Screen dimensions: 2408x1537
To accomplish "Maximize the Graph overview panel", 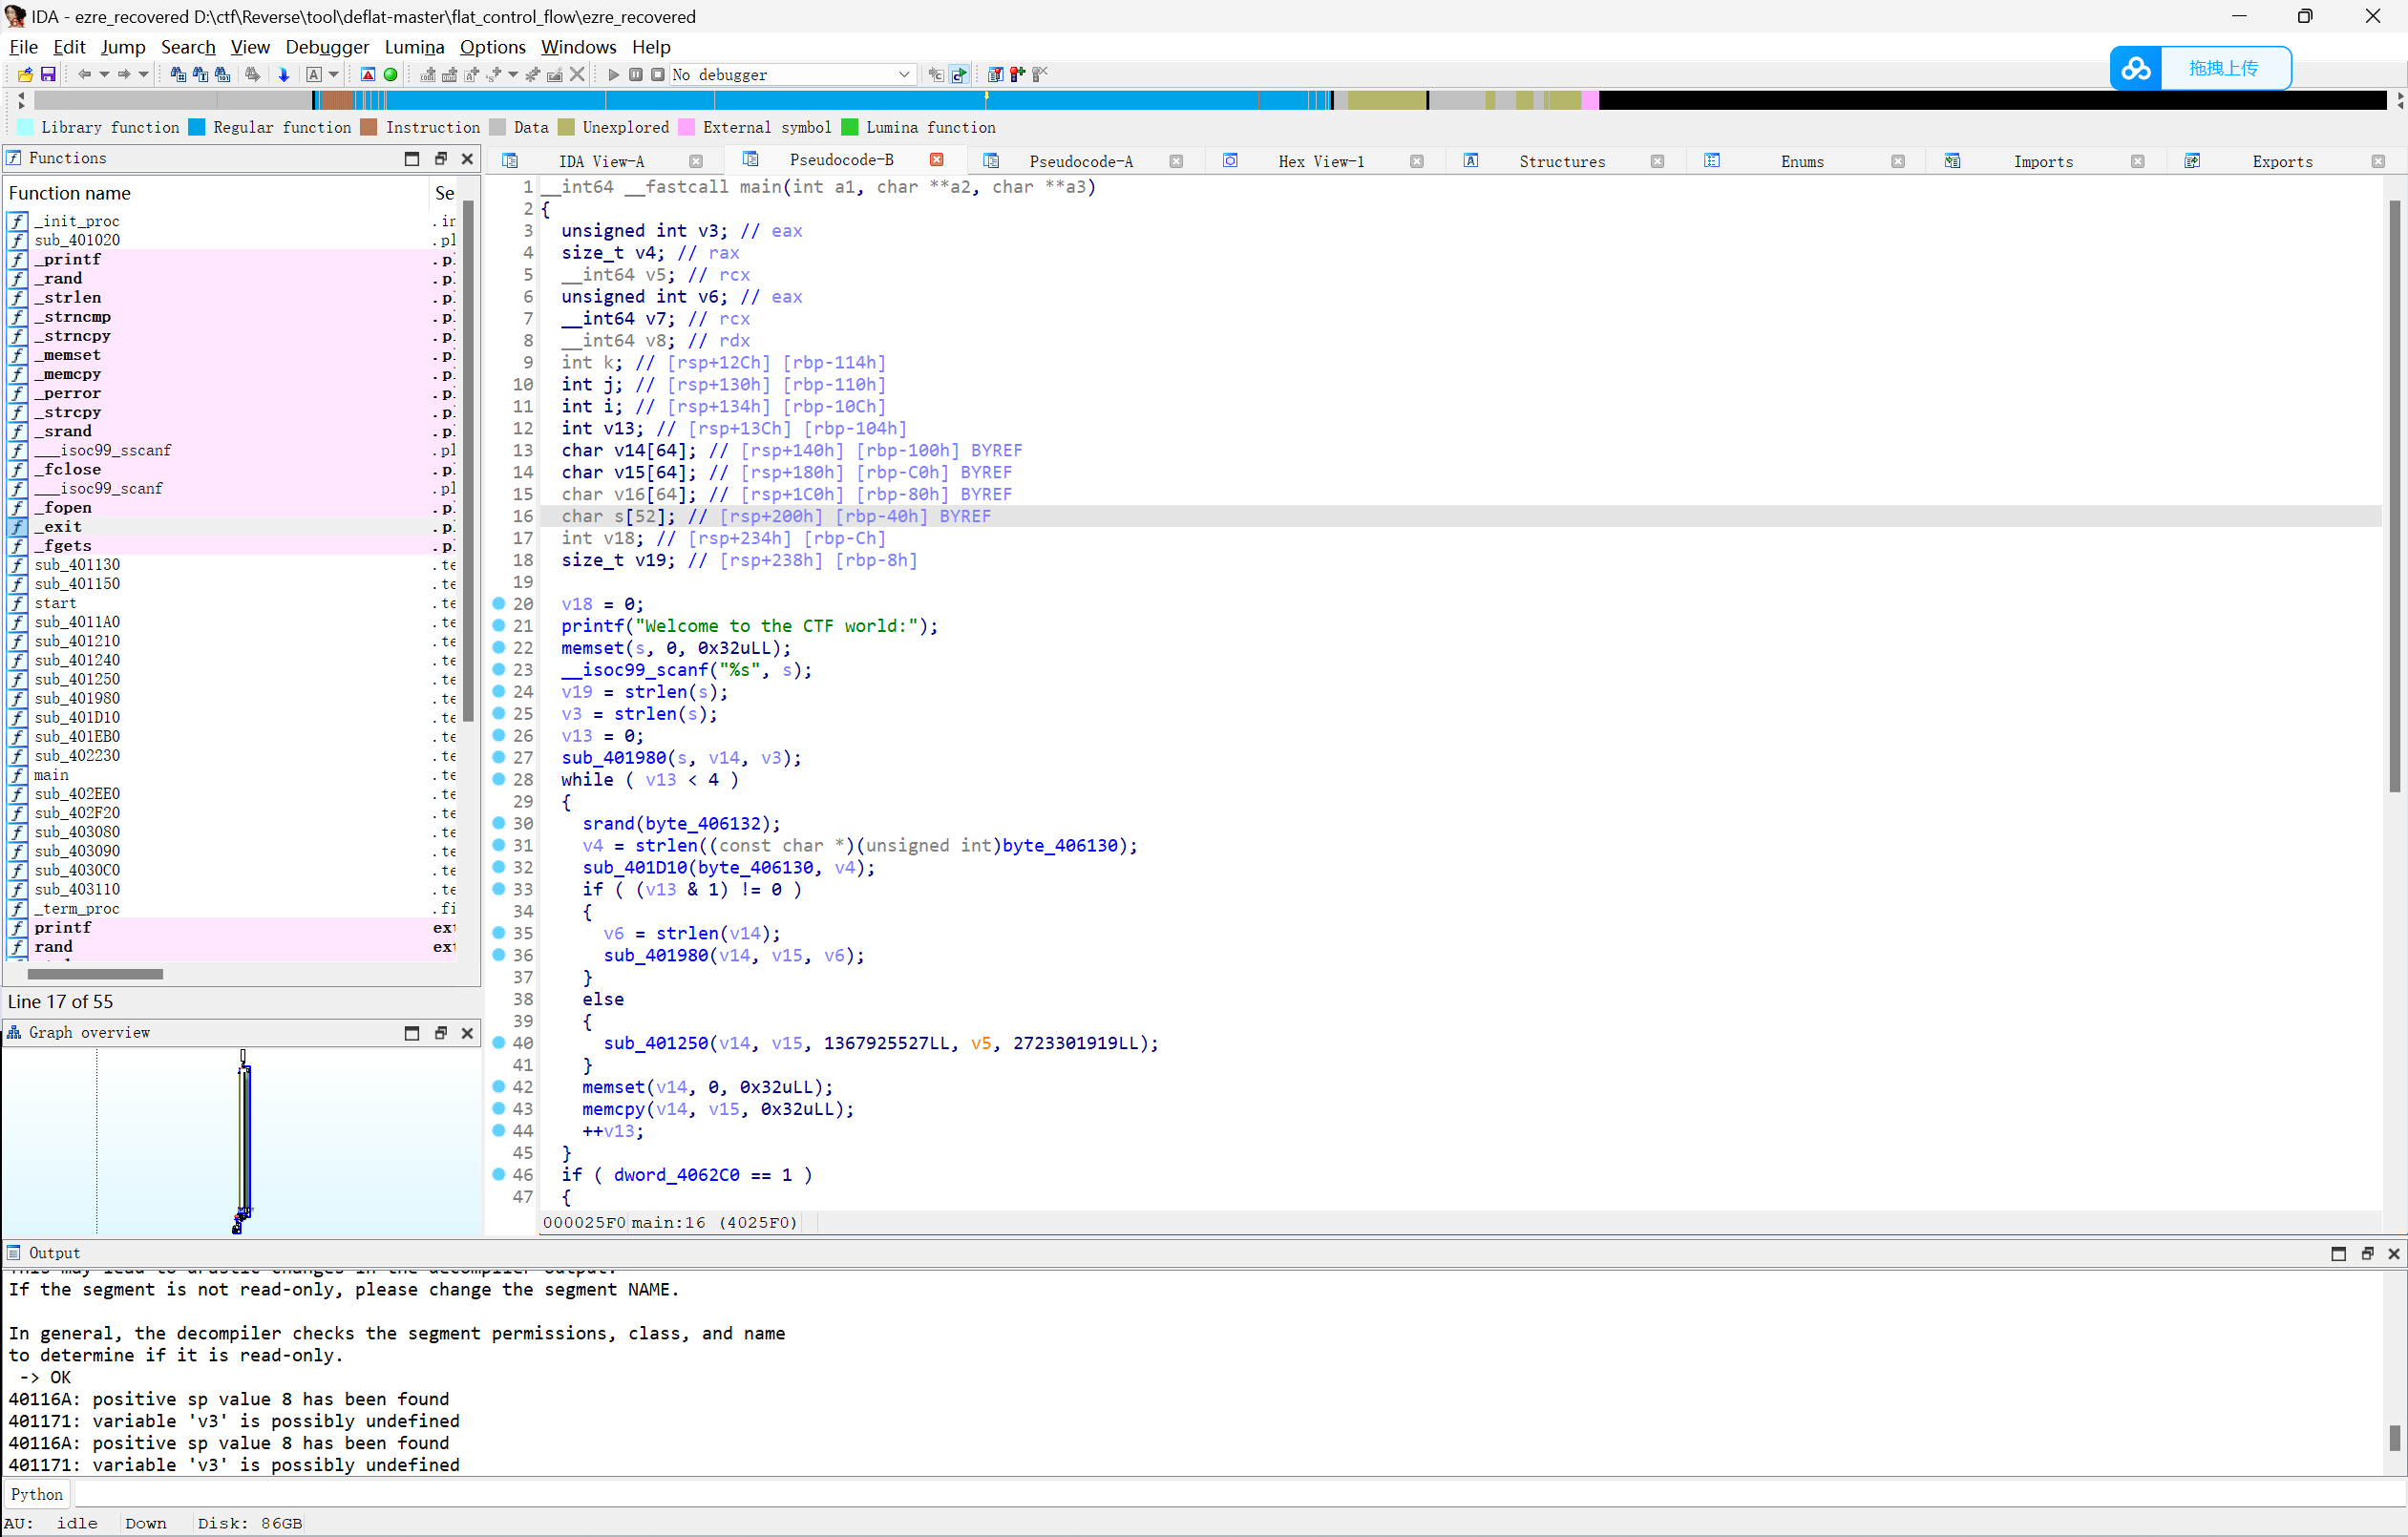I will pos(412,1033).
